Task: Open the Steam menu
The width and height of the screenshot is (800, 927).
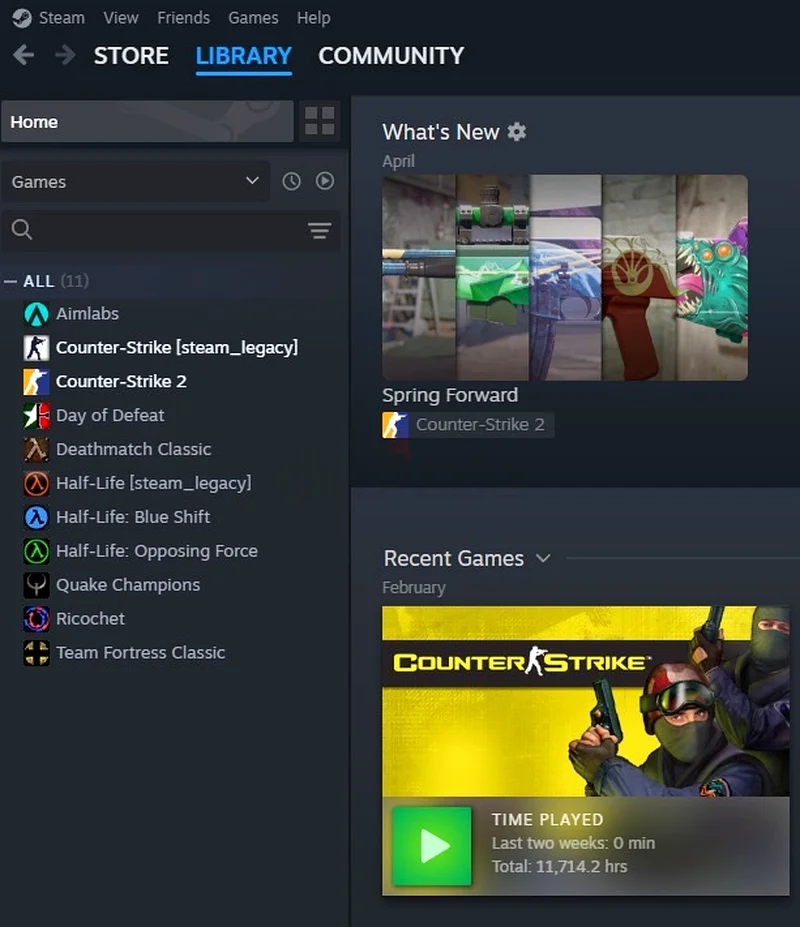Action: pos(61,18)
